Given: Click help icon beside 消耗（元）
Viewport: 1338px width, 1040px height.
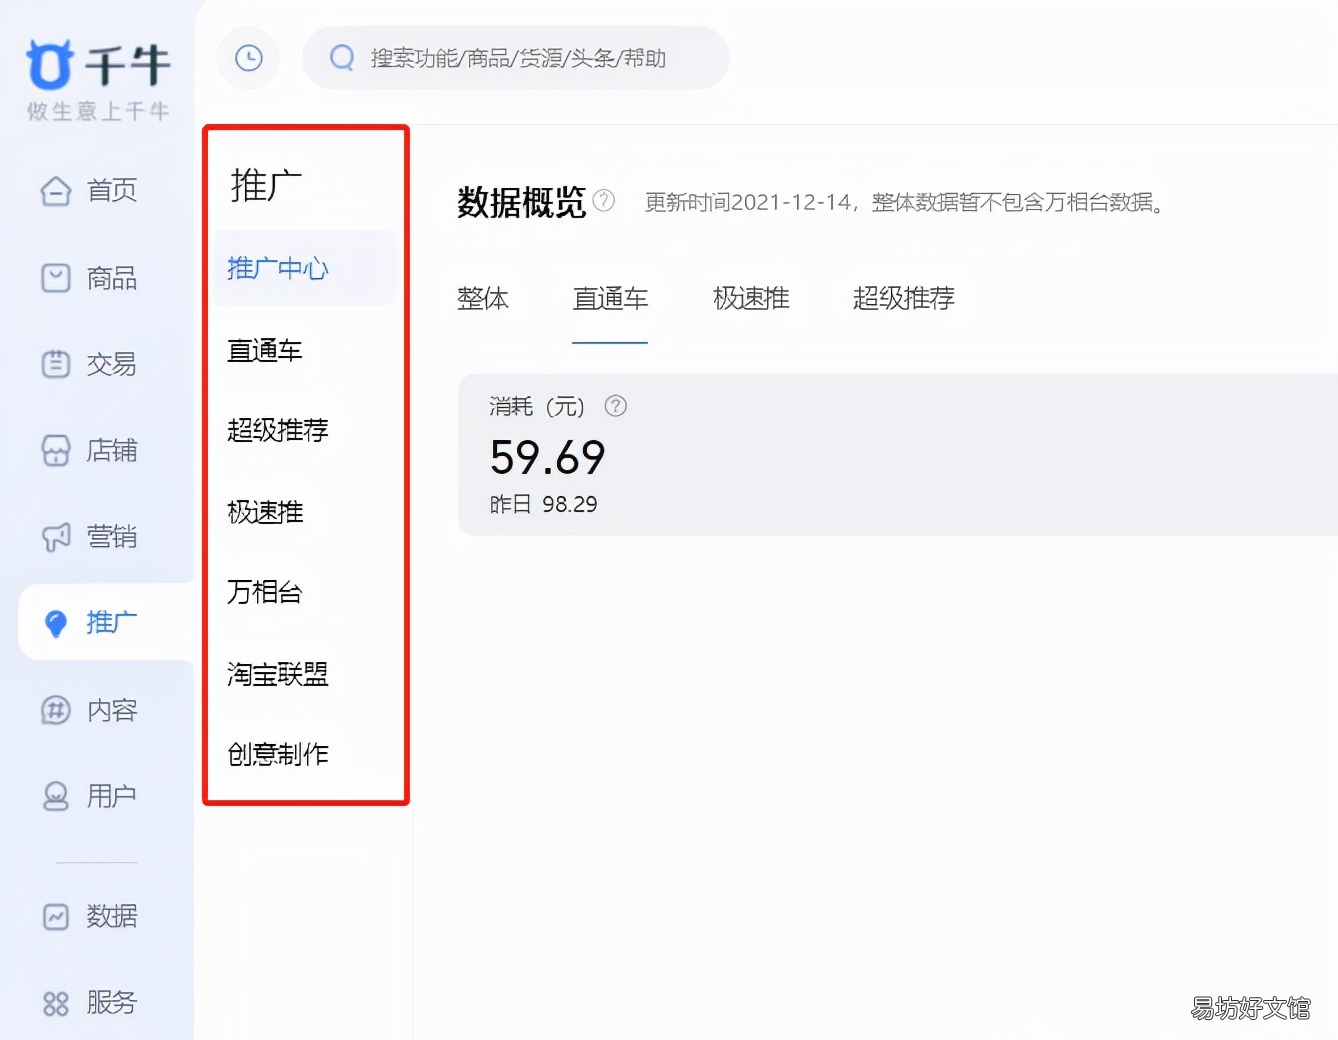Looking at the screenshot, I should point(616,406).
